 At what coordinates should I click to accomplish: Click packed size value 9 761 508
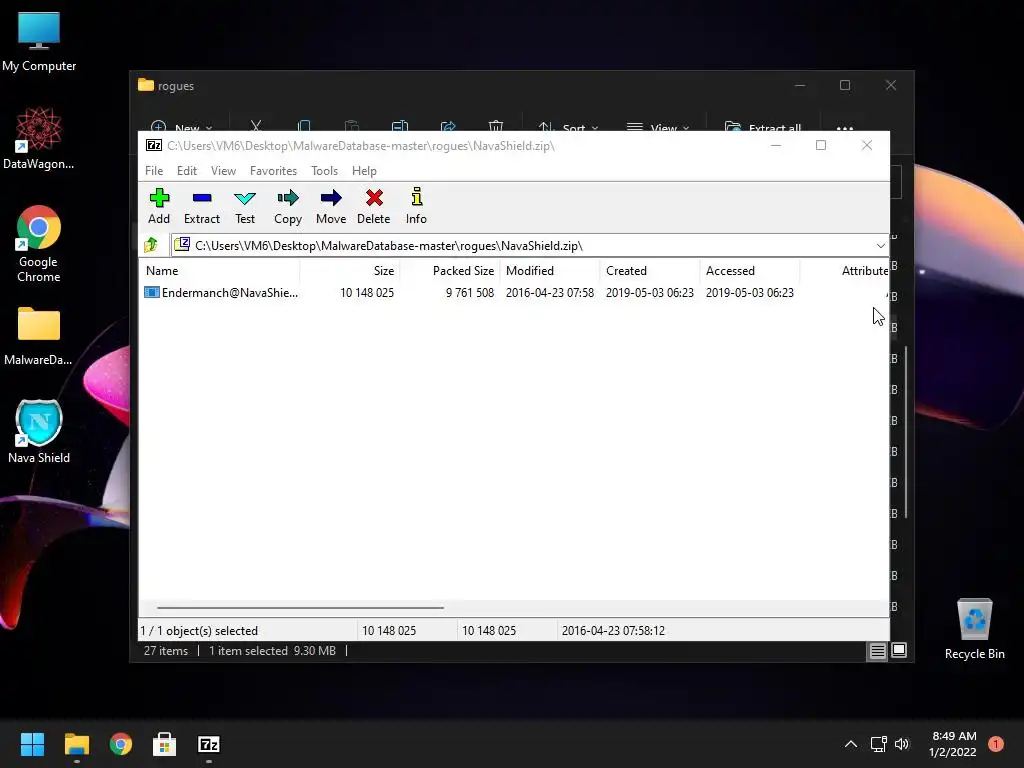tap(470, 293)
